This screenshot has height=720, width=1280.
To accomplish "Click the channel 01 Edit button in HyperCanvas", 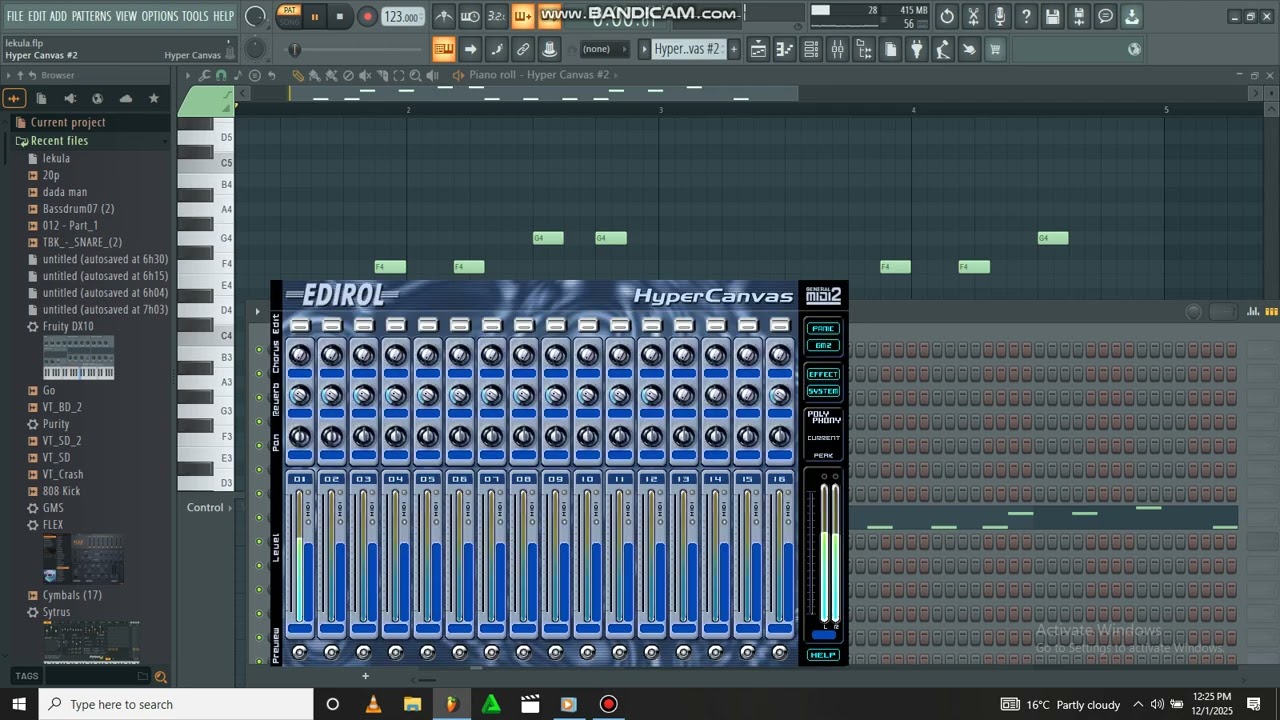I will coord(299,325).
